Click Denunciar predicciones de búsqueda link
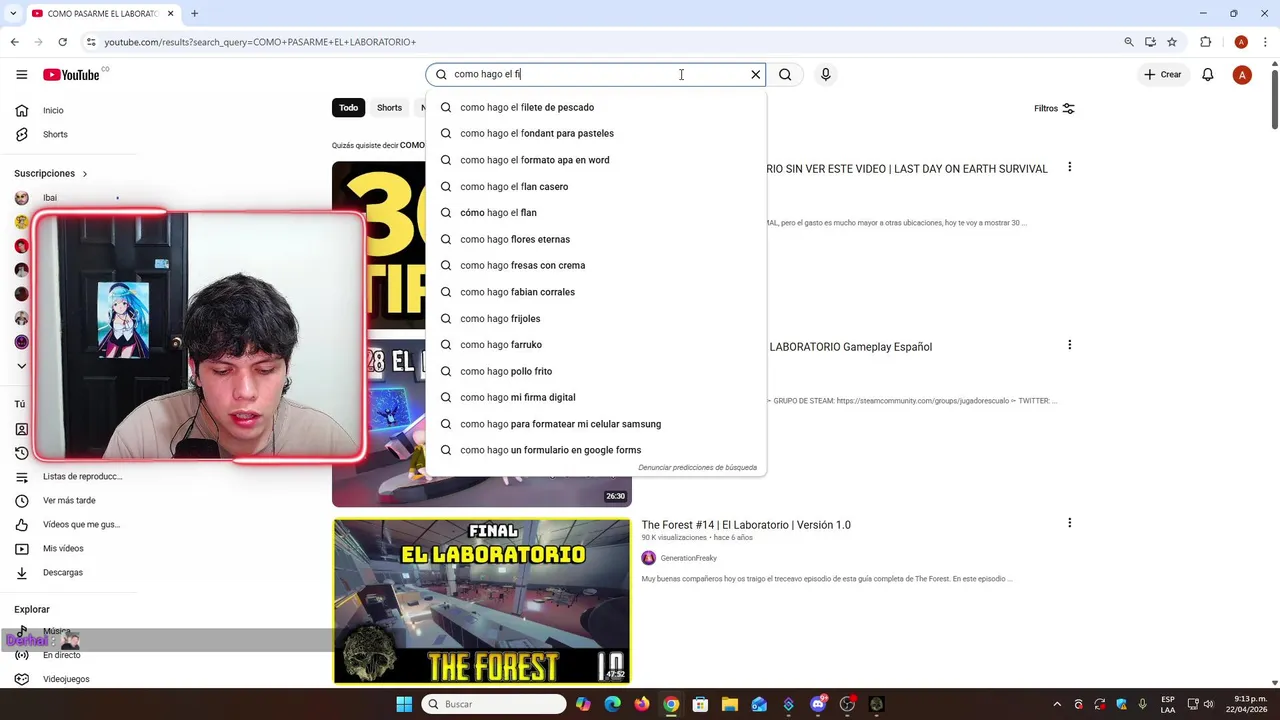The width and height of the screenshot is (1280, 720). (x=697, y=467)
